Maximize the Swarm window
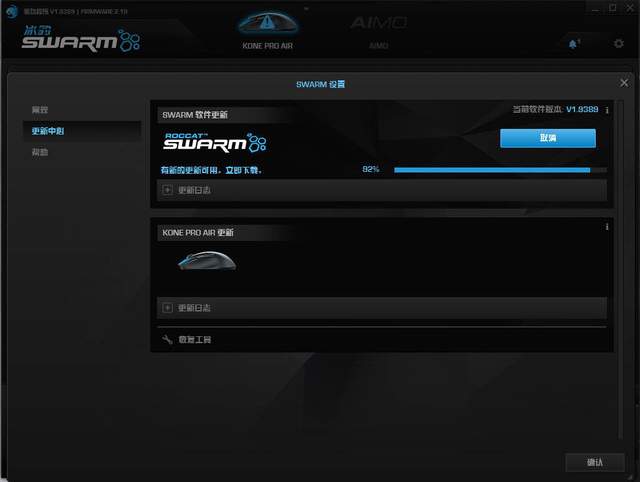The width and height of the screenshot is (640, 482). [613, 8]
